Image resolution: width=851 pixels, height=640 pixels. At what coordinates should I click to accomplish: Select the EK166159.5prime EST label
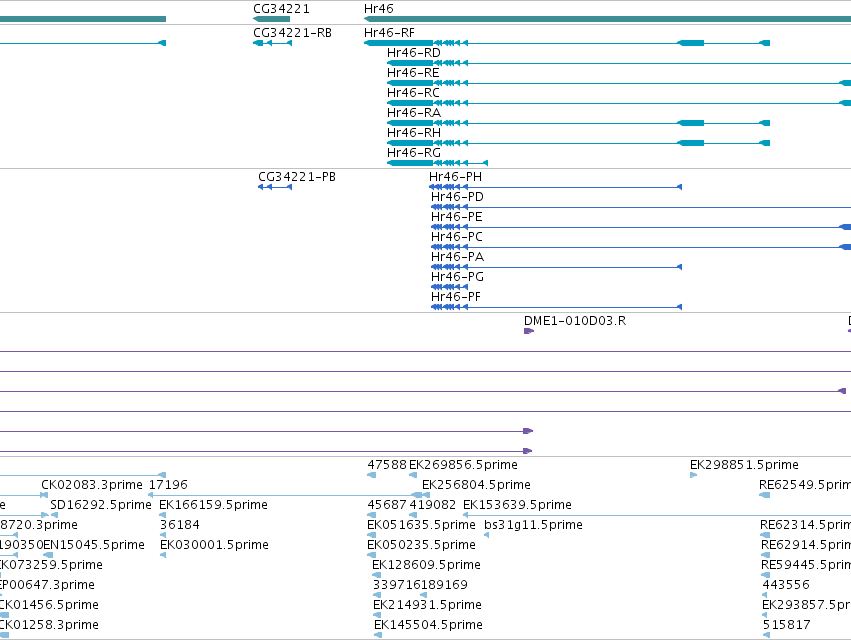(x=213, y=505)
